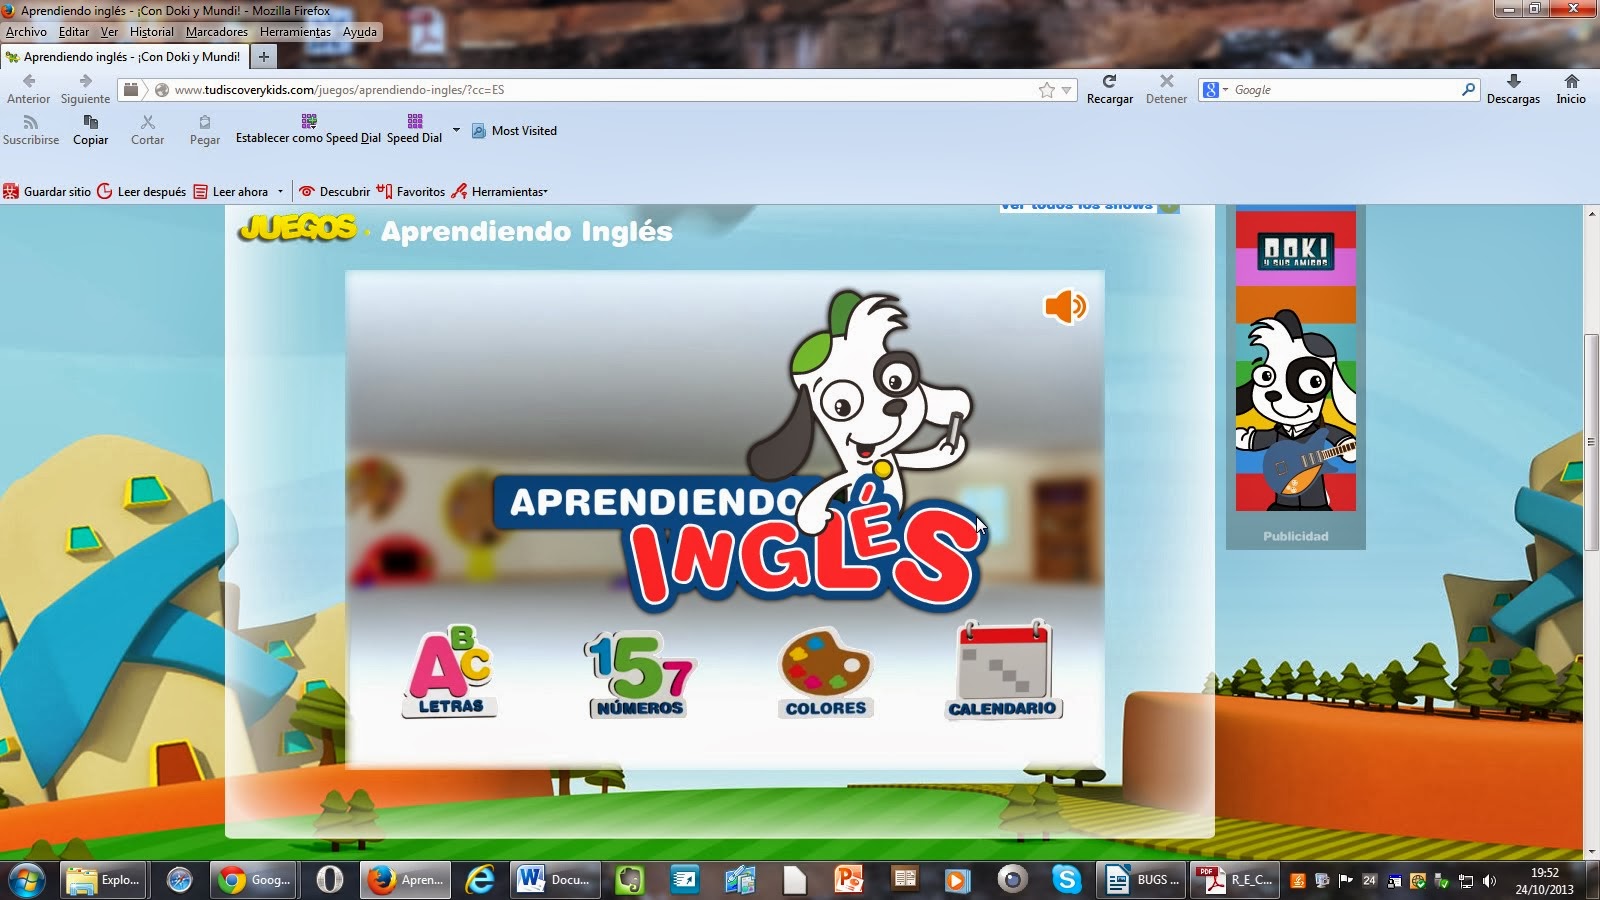Viewport: 1600px width, 900px height.
Task: Click the Detener stop button
Action: (x=1166, y=89)
